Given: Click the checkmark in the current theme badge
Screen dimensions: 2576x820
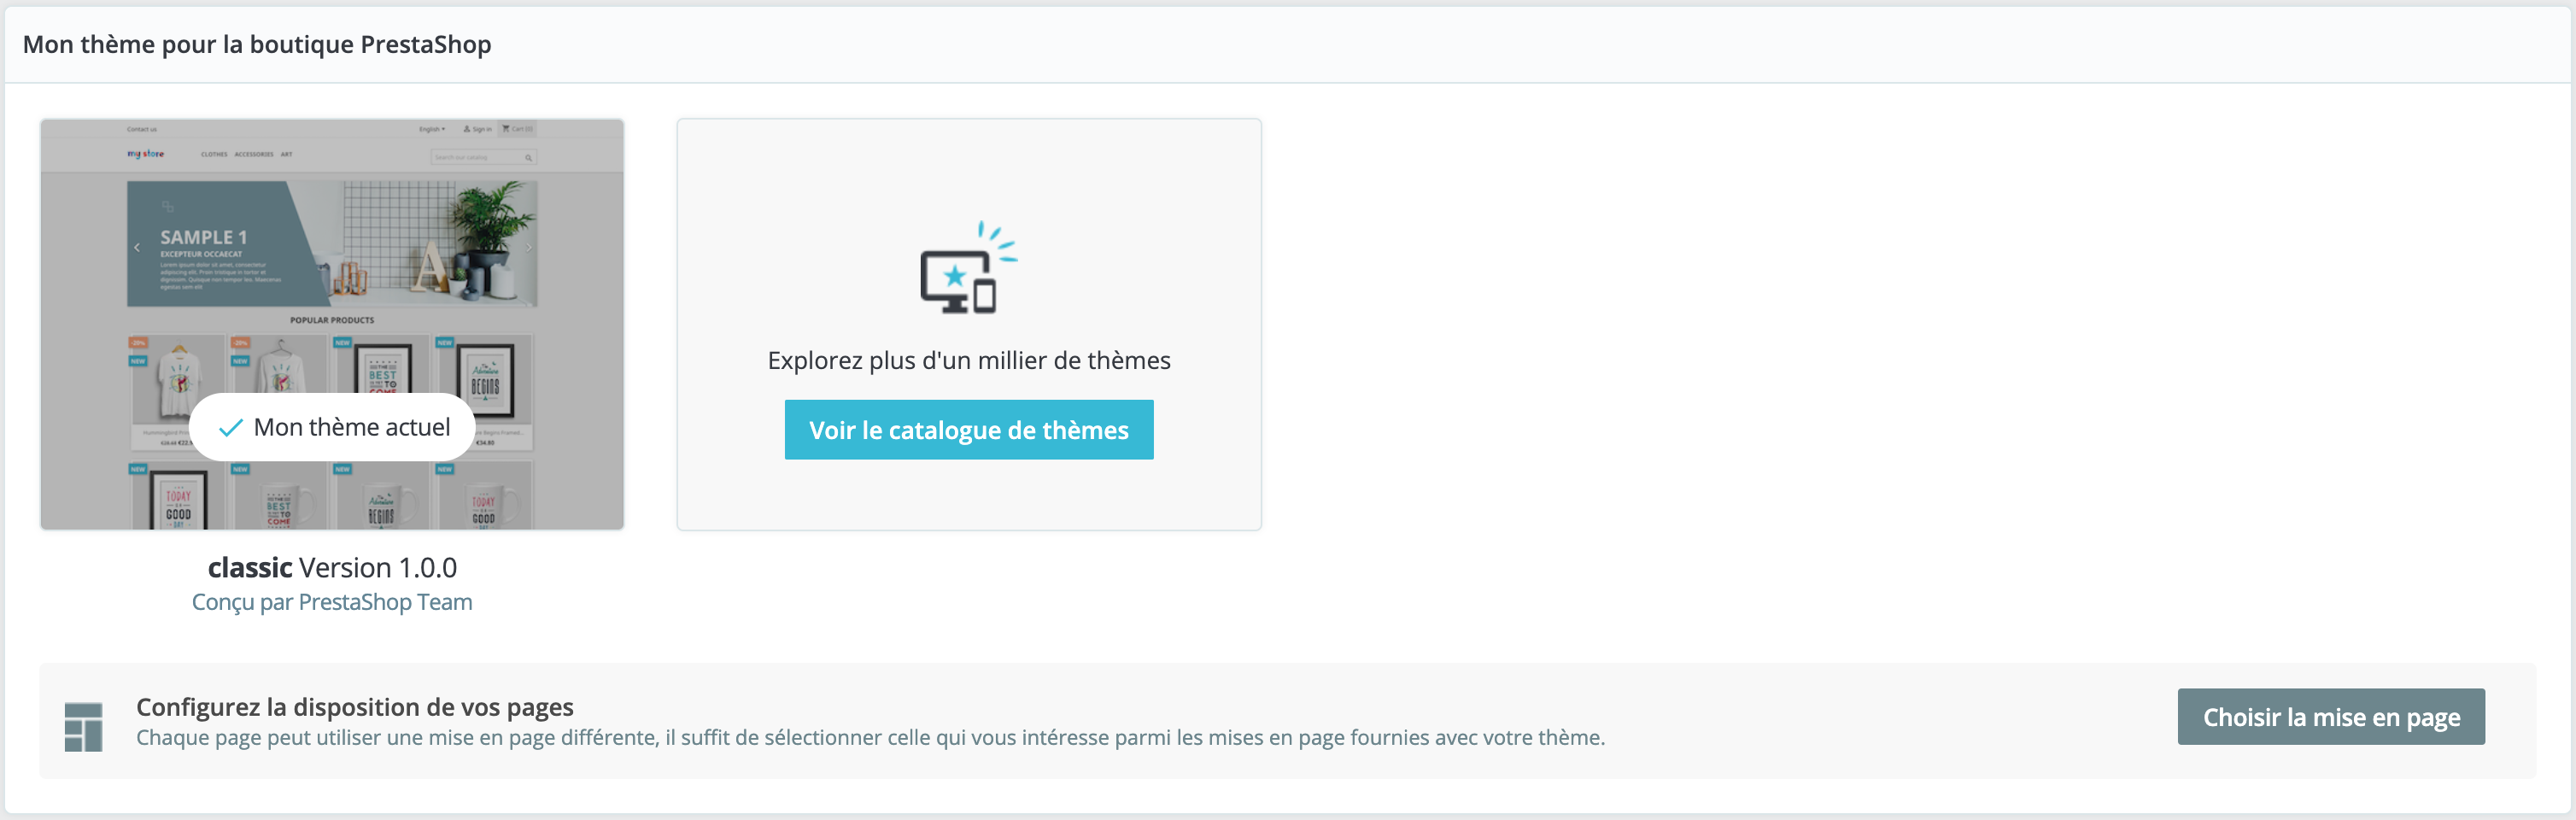Looking at the screenshot, I should (x=231, y=428).
